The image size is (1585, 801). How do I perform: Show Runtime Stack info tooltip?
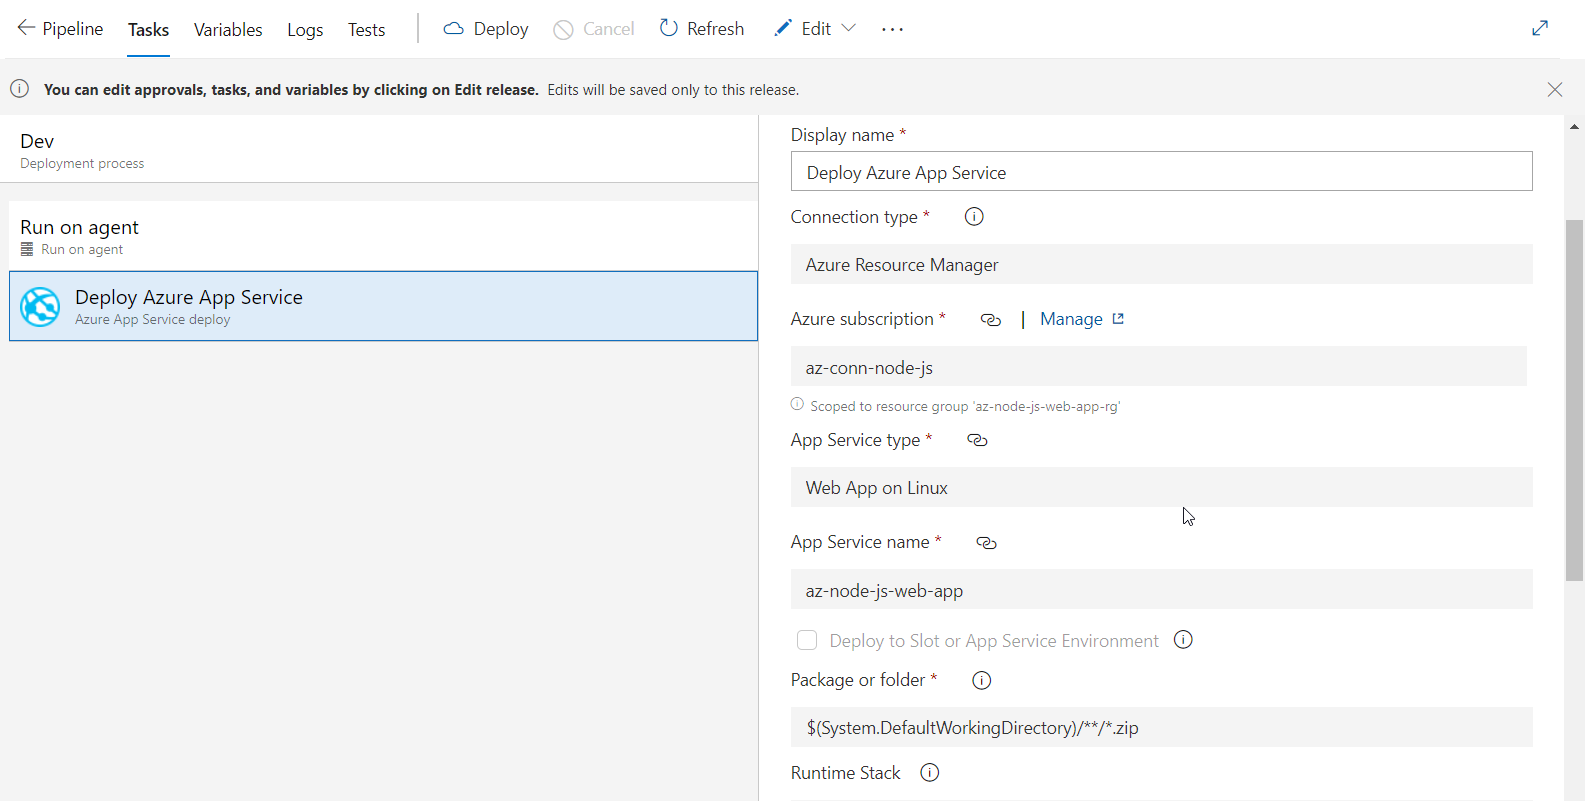(x=930, y=772)
